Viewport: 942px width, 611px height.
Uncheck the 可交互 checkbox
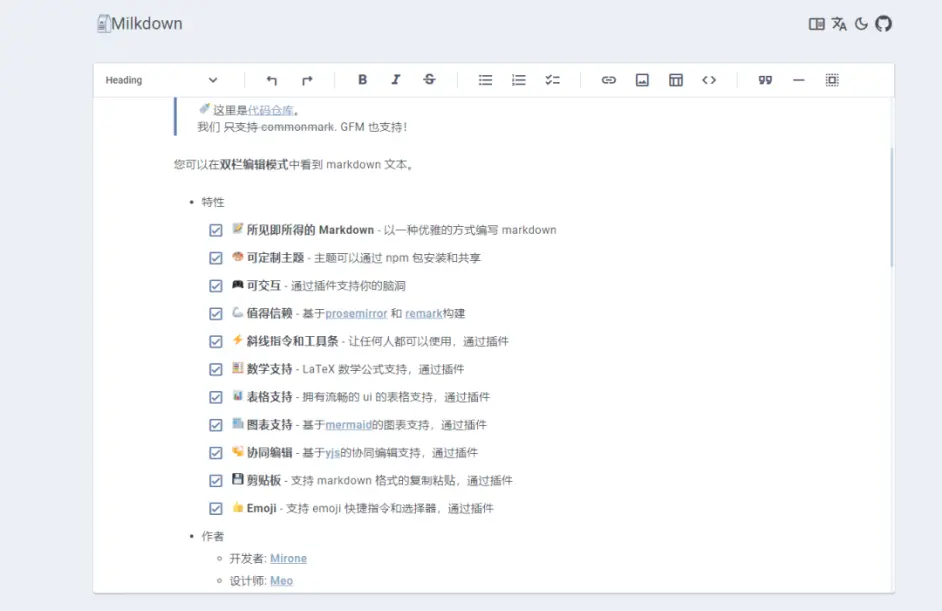coord(216,286)
